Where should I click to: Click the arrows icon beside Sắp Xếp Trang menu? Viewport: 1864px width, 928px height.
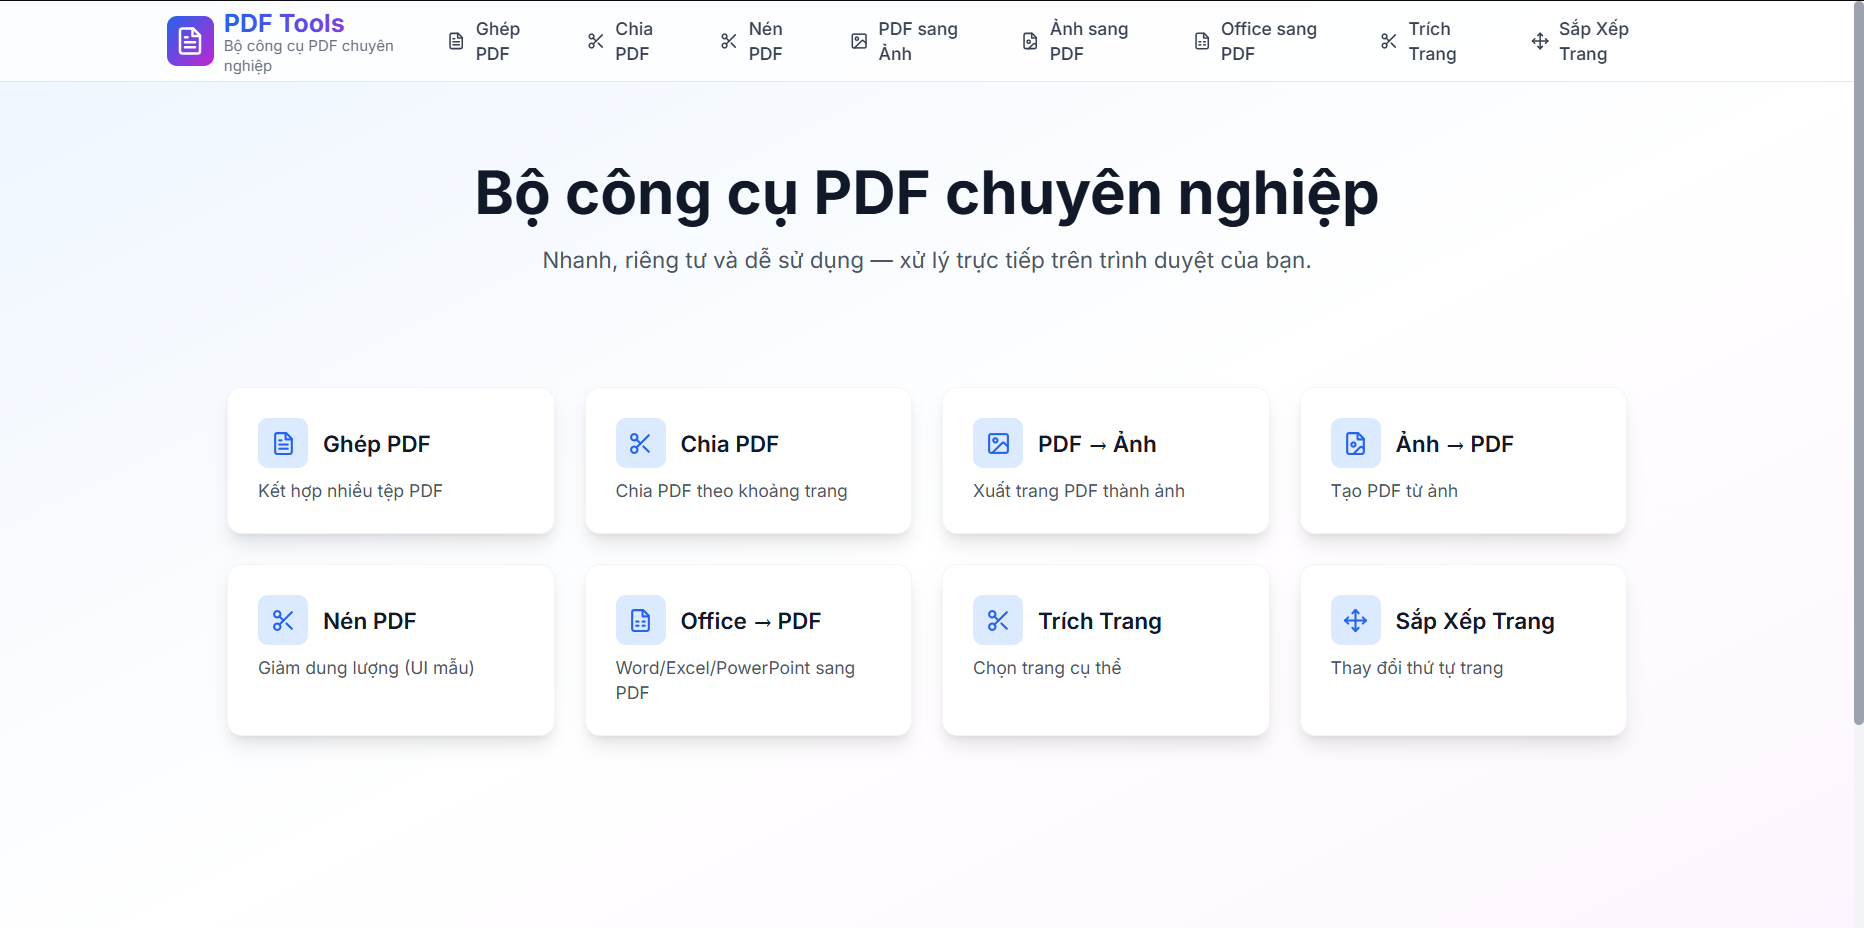[1537, 40]
